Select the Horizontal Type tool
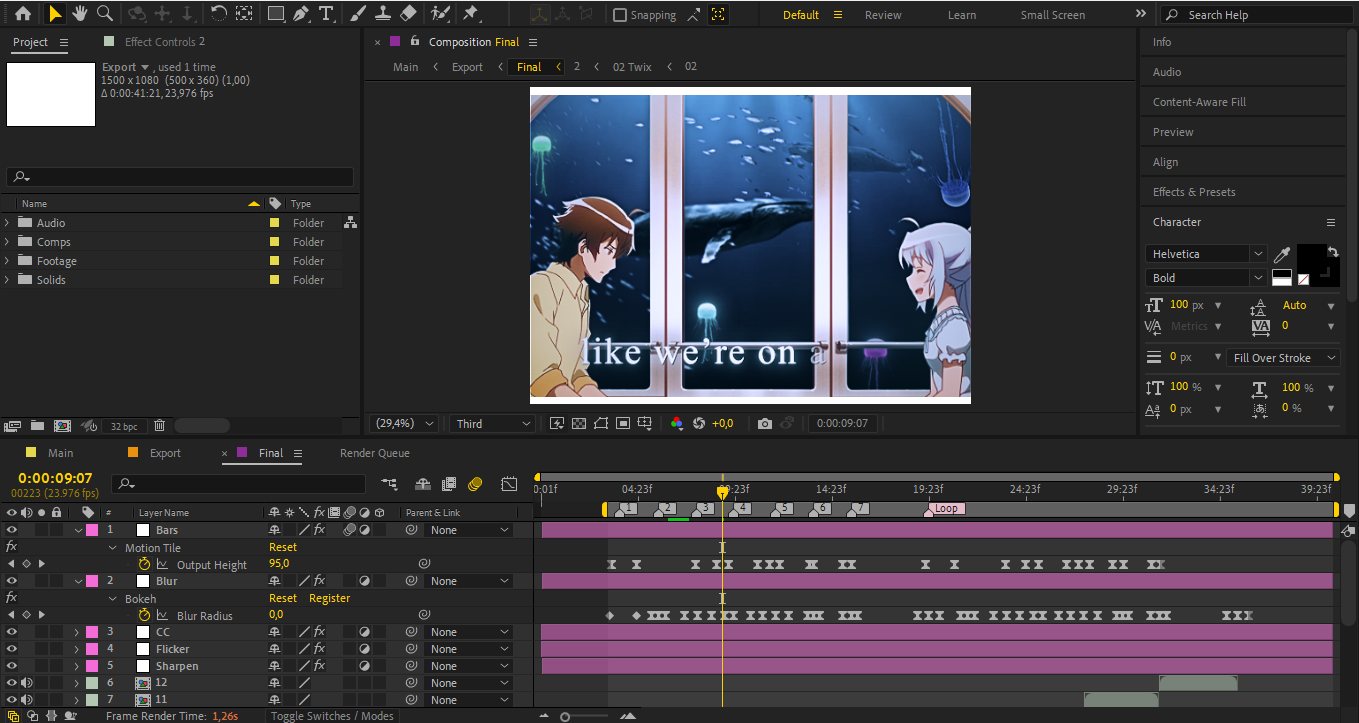The width and height of the screenshot is (1359, 723). coord(326,14)
